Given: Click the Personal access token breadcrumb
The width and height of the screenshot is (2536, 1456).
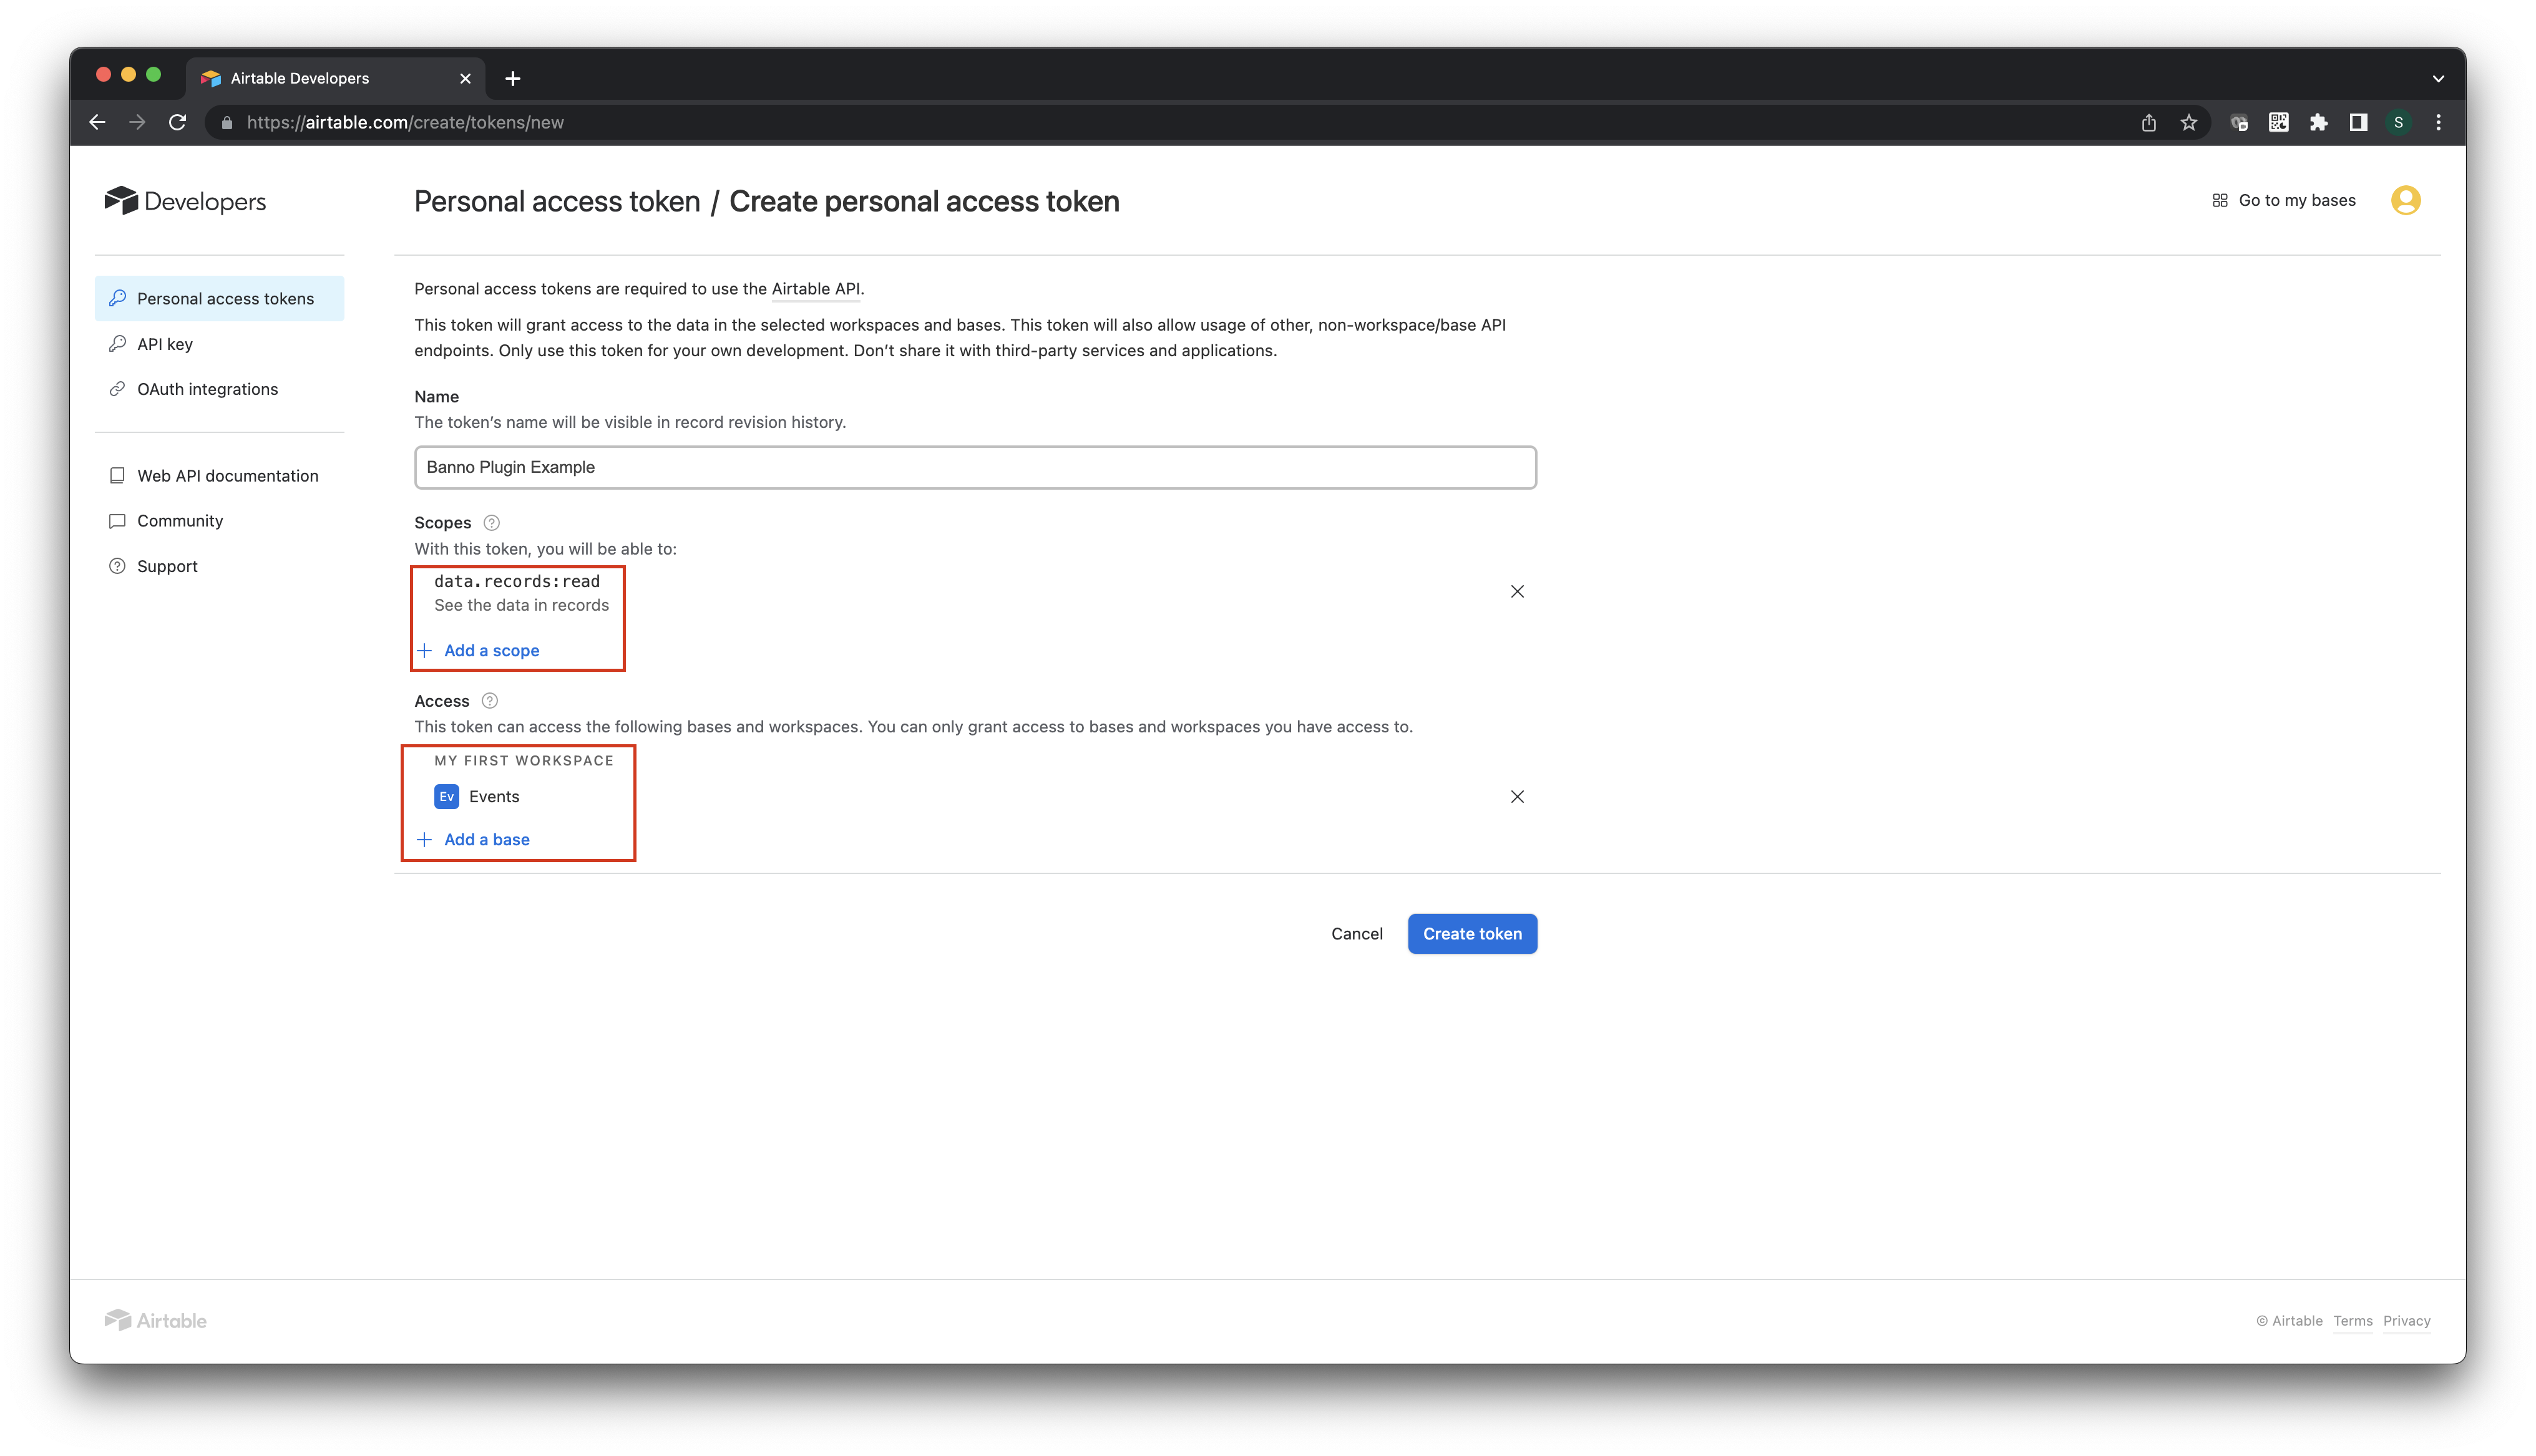Looking at the screenshot, I should 557,201.
